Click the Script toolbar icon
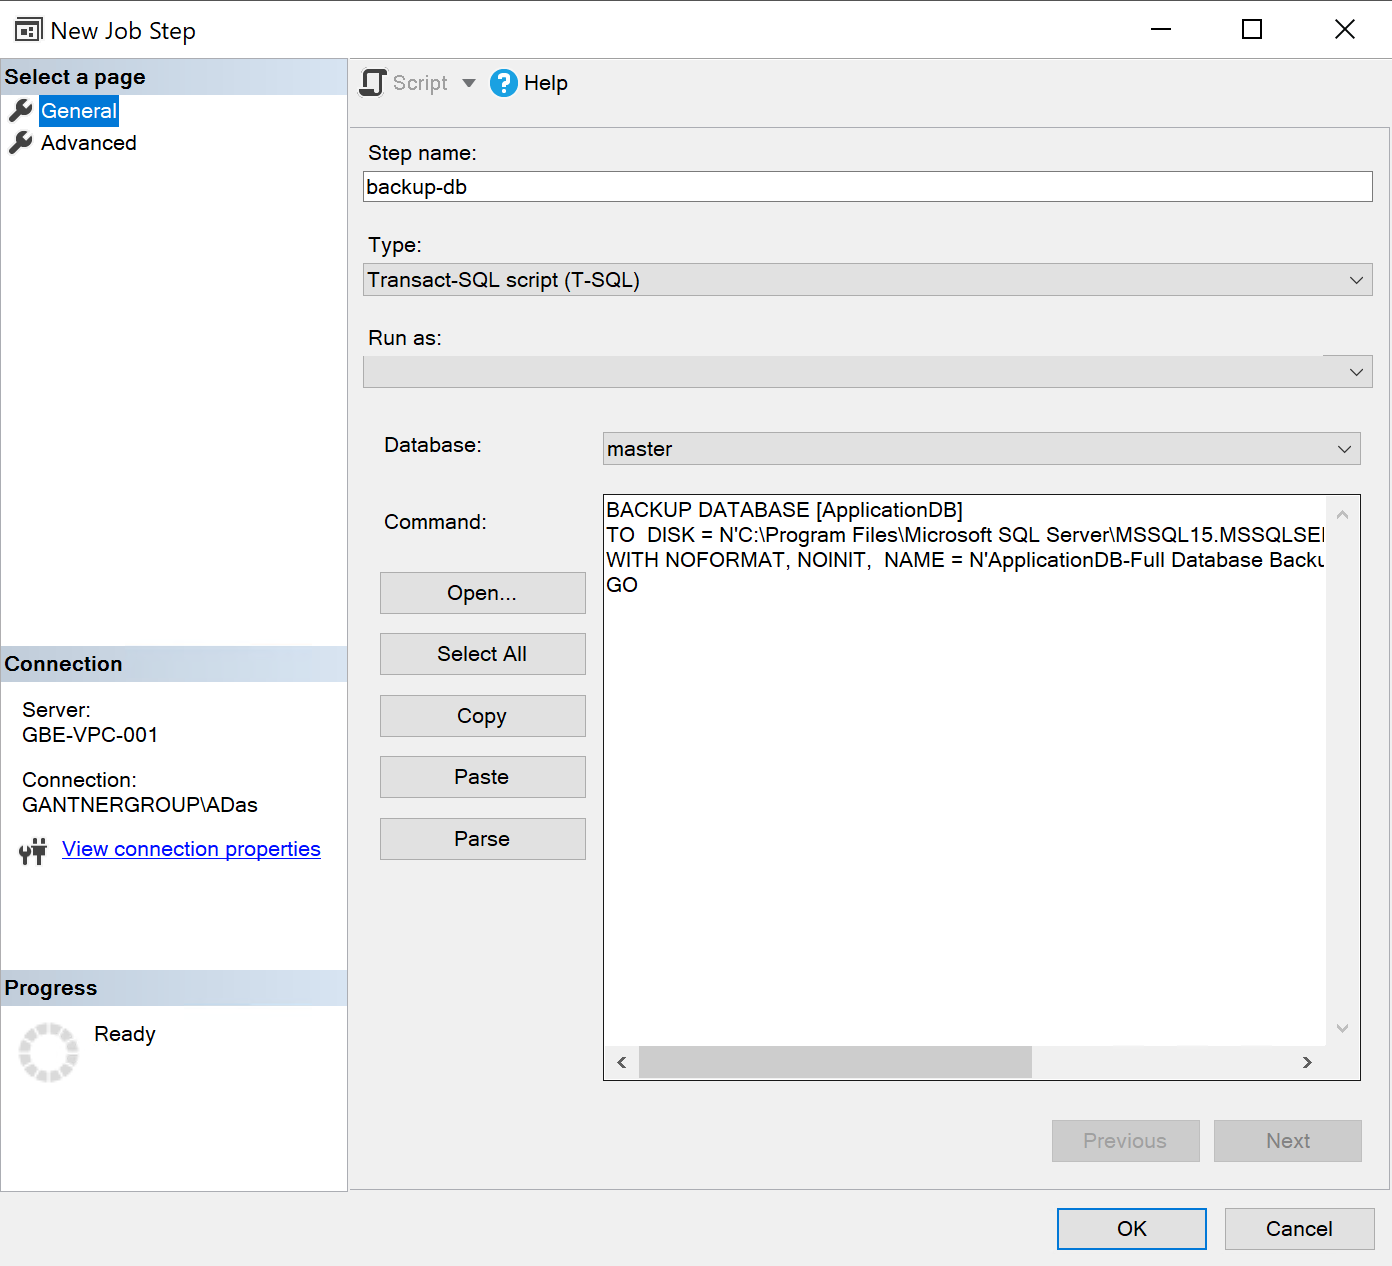The image size is (1392, 1266). pyautogui.click(x=373, y=83)
